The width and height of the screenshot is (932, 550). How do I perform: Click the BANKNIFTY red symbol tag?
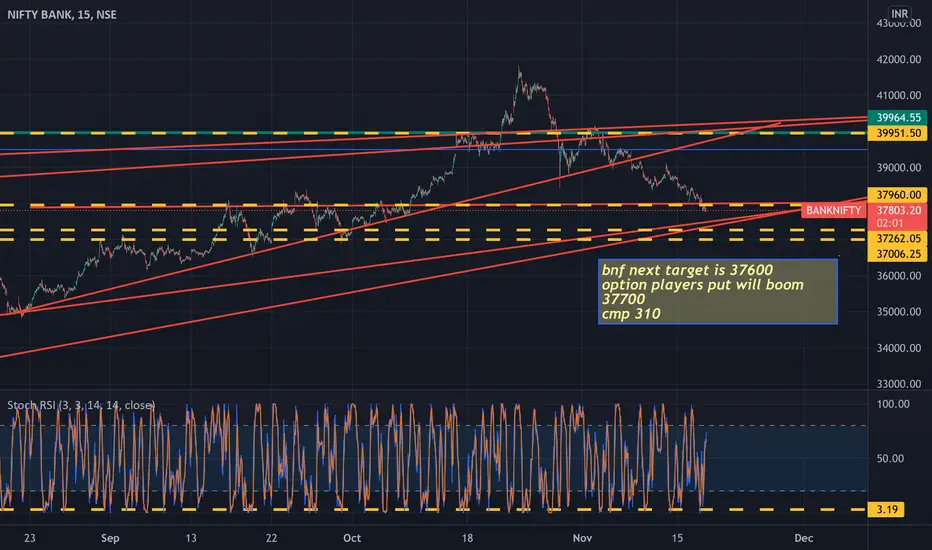point(833,210)
